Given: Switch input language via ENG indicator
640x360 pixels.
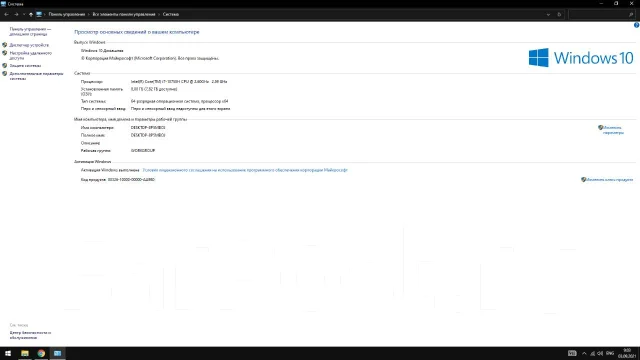Looking at the screenshot, I should coord(610,353).
